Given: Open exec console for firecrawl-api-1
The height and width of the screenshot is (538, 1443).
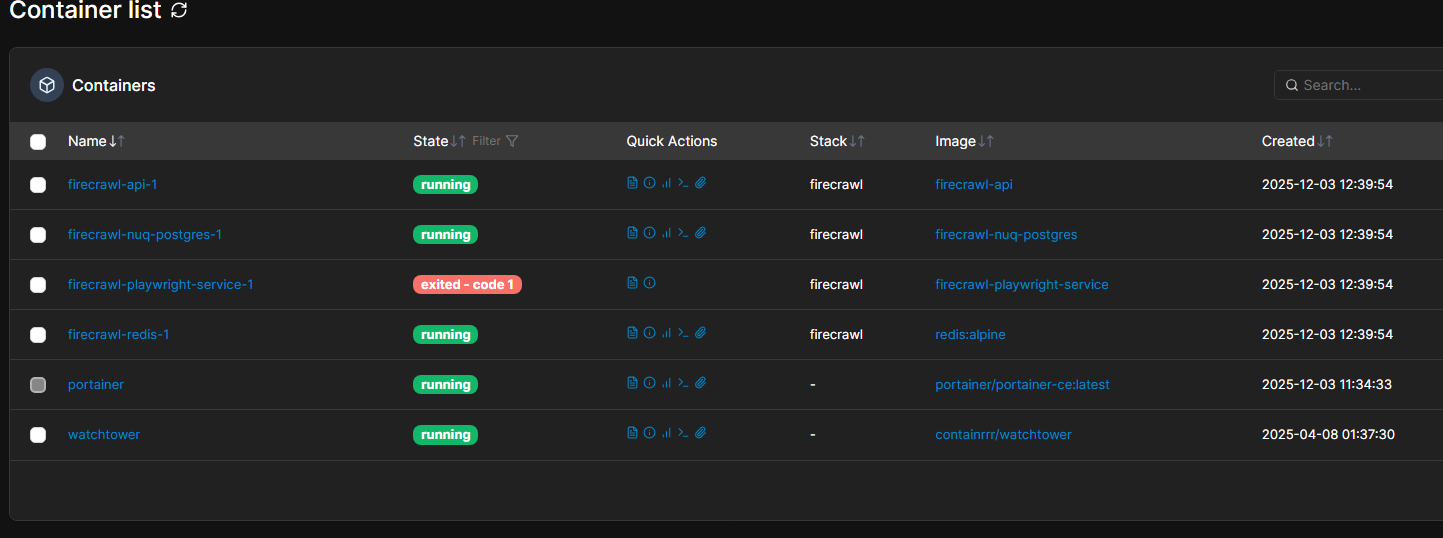Looking at the screenshot, I should (683, 183).
